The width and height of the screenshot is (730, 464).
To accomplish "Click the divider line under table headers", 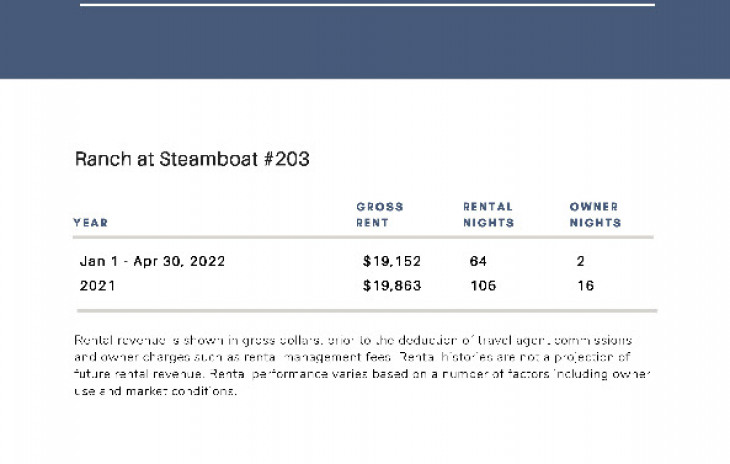I will [x=363, y=237].
